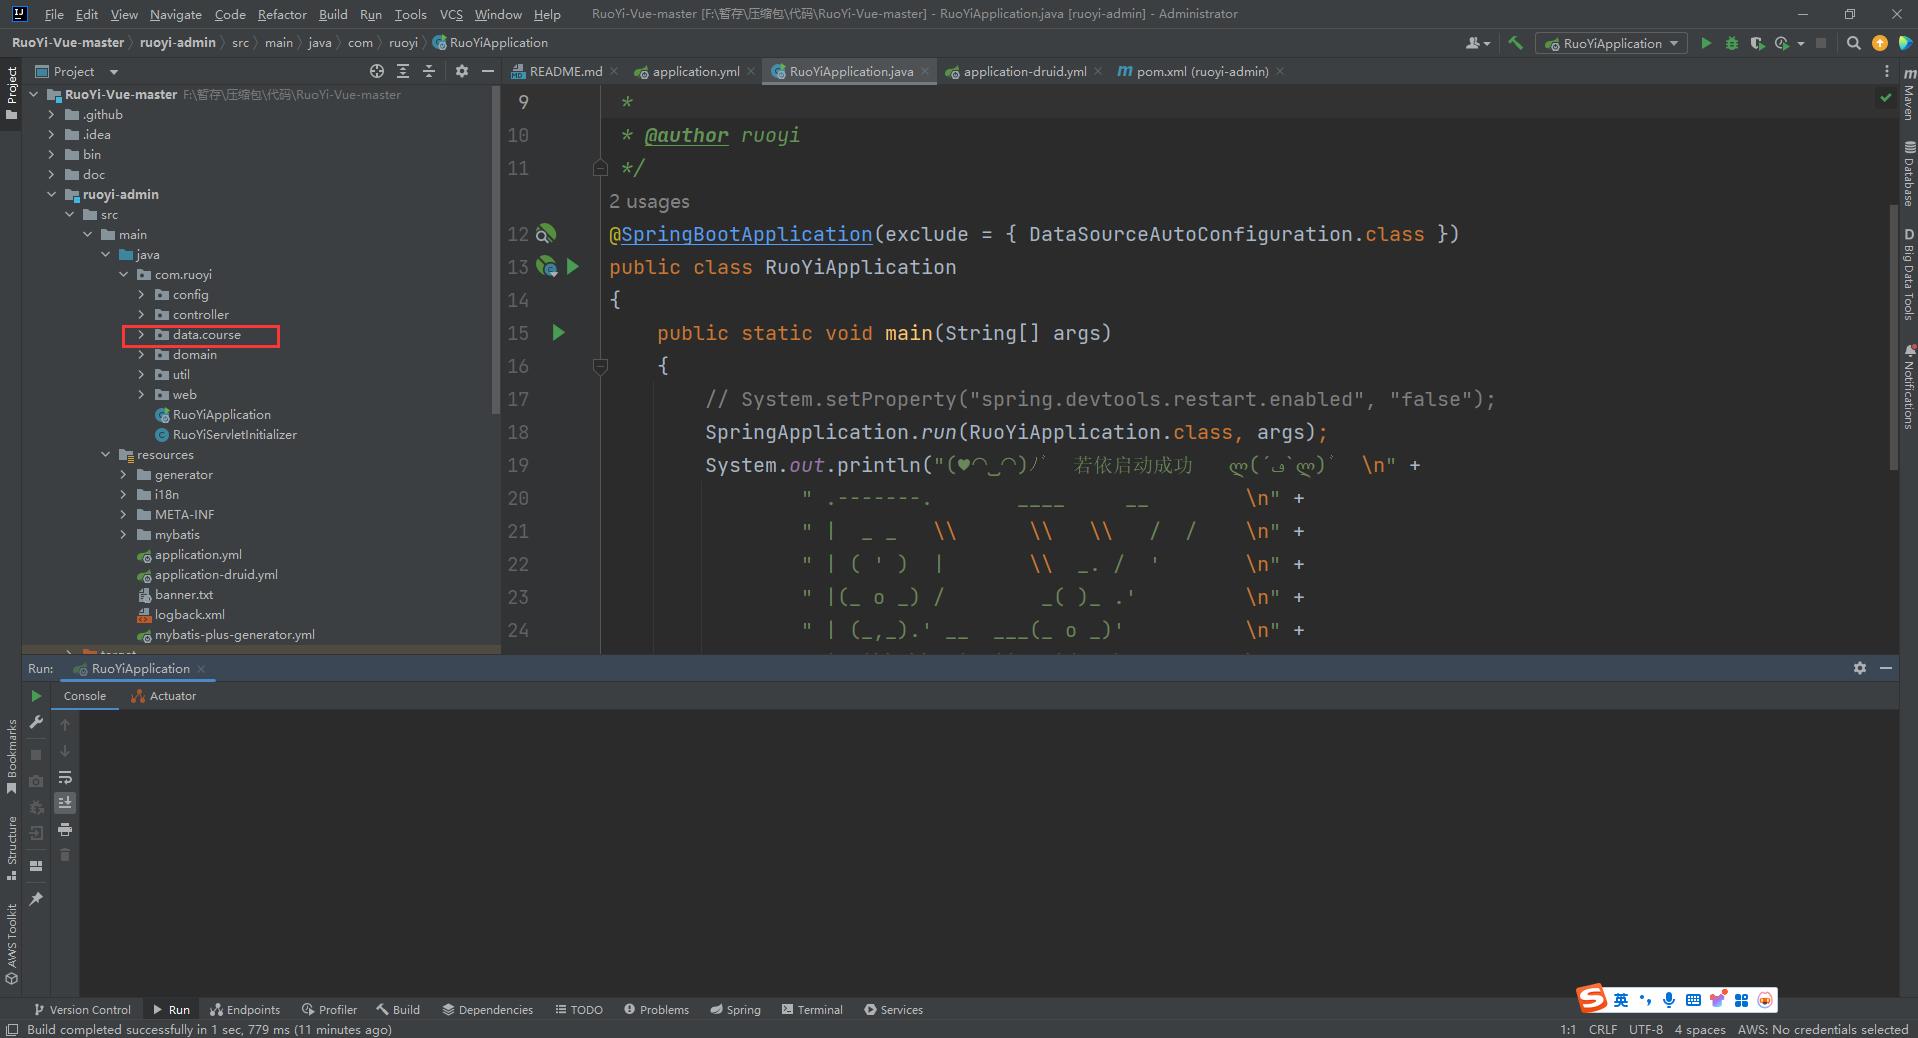
Task: Click the Profile run icon in the top toolbar
Action: point(1782,43)
